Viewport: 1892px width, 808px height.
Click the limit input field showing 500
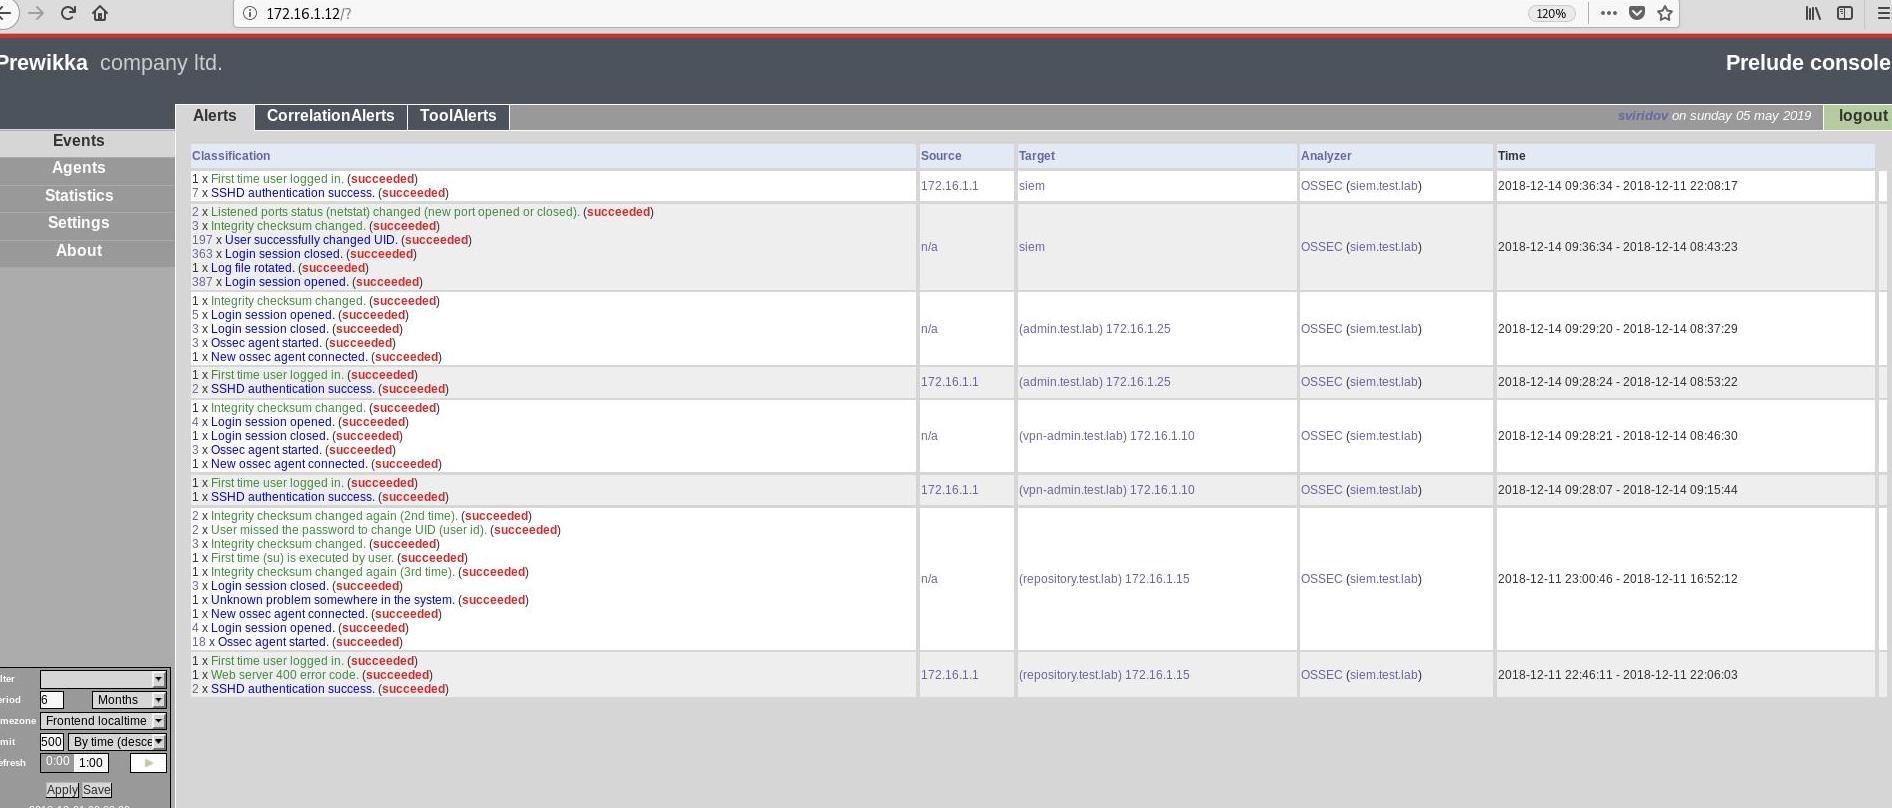point(51,742)
